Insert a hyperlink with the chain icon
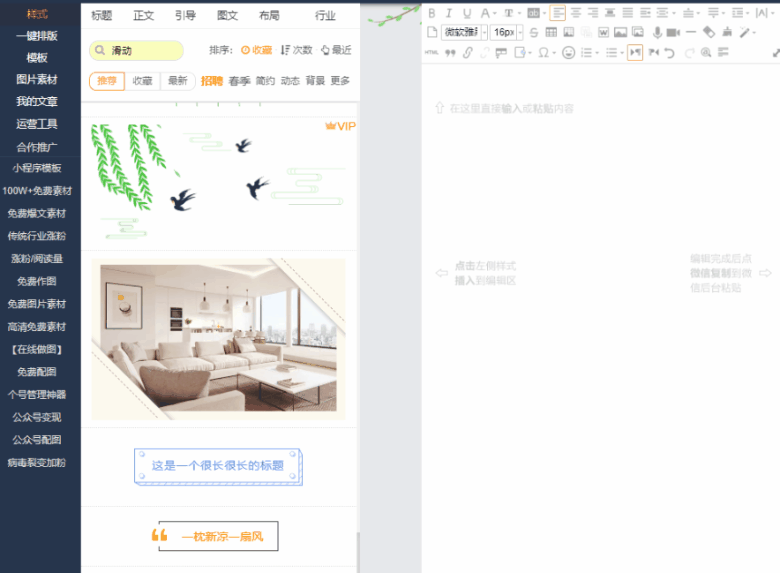 click(x=467, y=53)
